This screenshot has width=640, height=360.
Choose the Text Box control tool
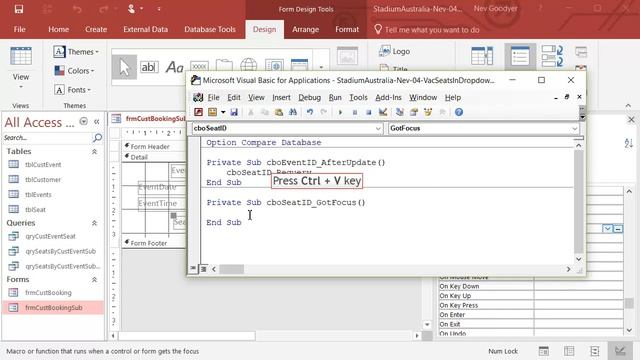(149, 67)
